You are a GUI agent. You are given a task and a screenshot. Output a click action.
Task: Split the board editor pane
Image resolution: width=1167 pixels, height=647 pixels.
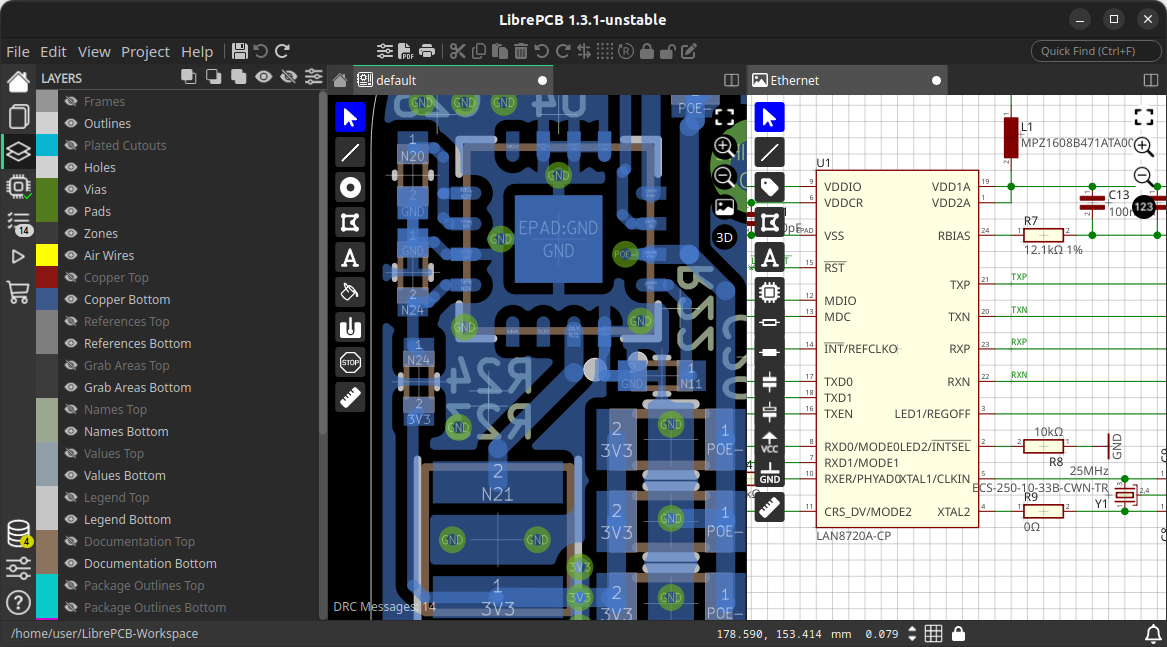(x=732, y=80)
